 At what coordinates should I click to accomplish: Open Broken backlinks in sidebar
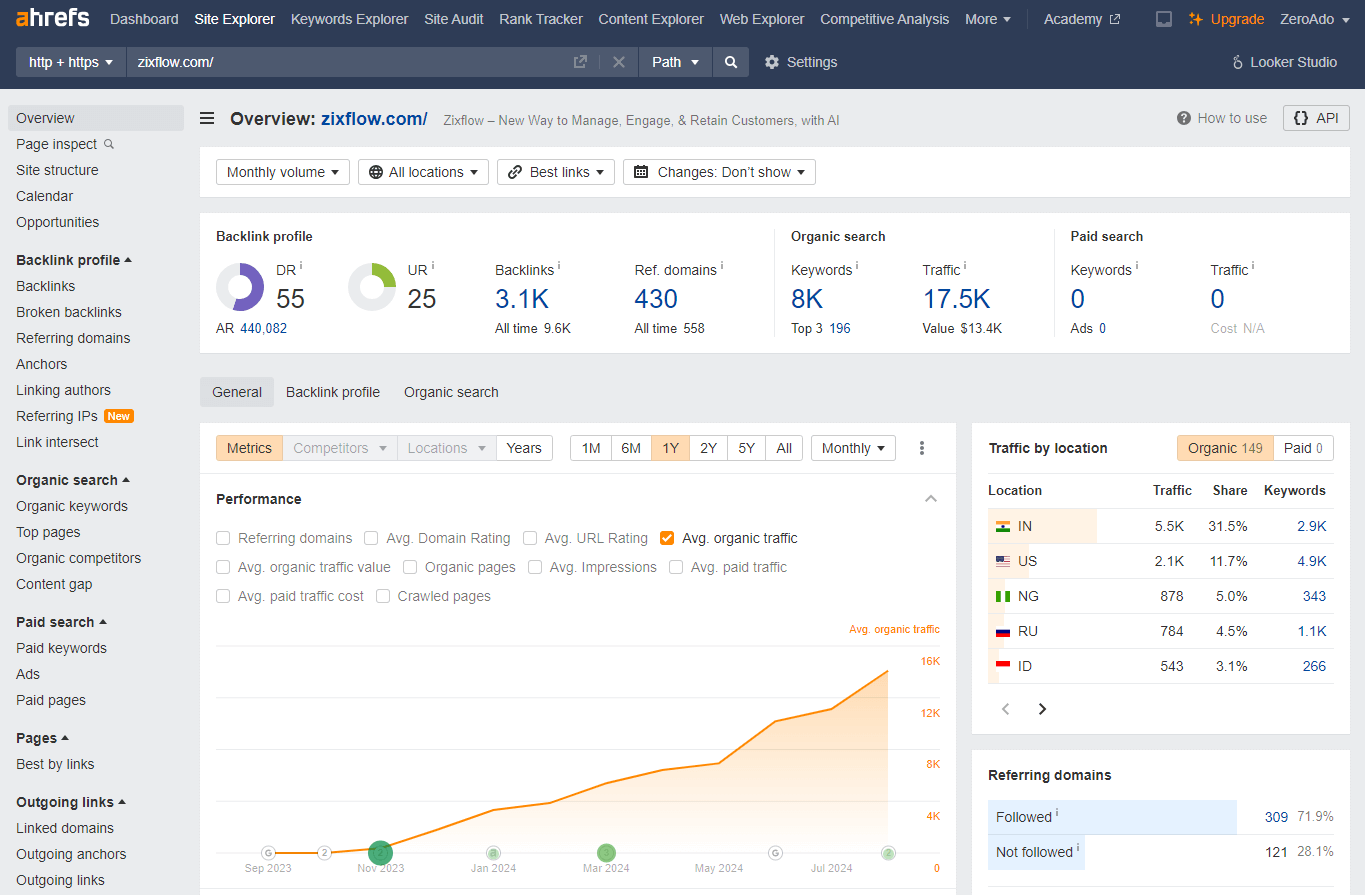(69, 312)
